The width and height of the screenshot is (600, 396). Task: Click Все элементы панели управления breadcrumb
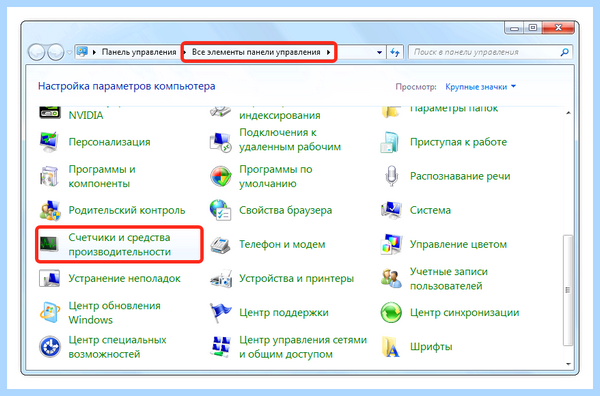[x=256, y=52]
